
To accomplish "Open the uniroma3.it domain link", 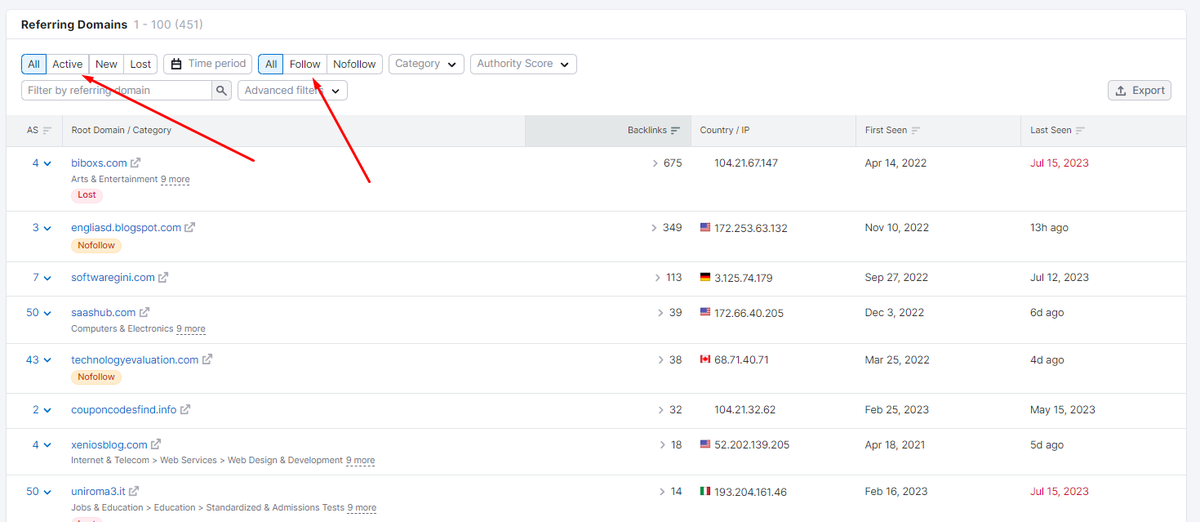I will [x=98, y=492].
